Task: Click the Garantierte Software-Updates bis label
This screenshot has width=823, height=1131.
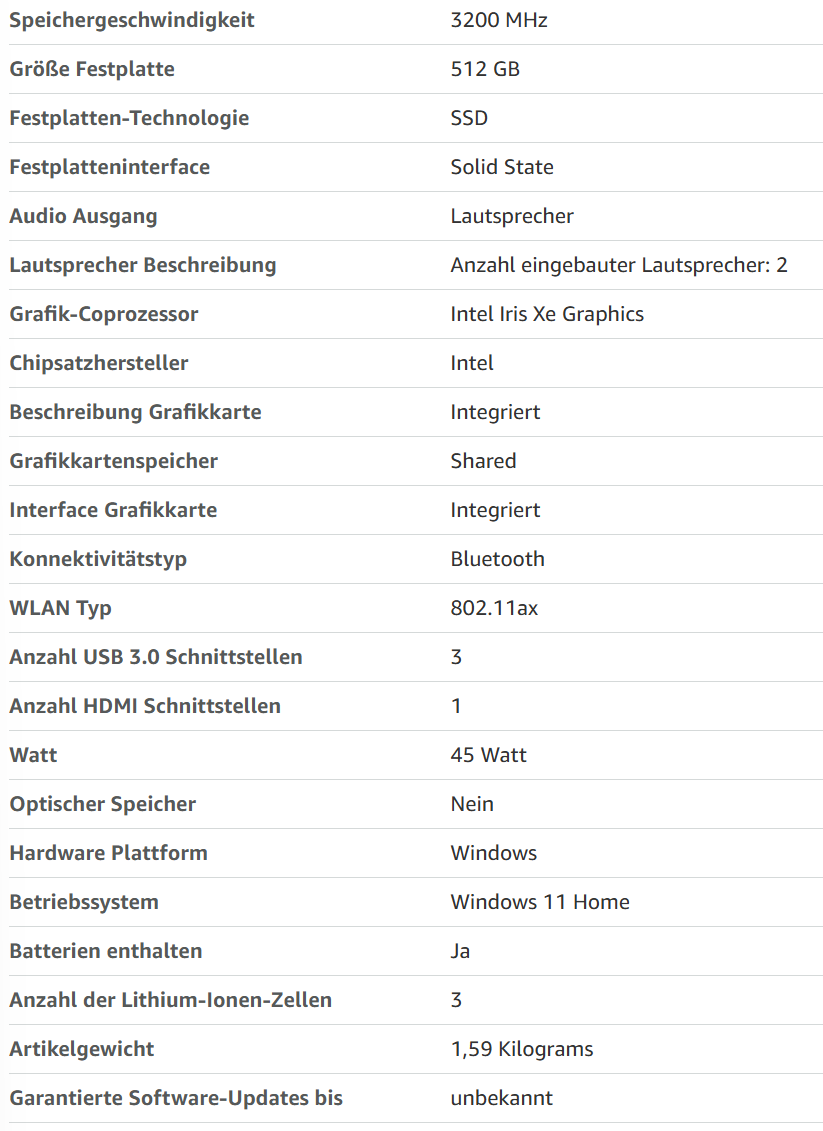Action: 176,1099
